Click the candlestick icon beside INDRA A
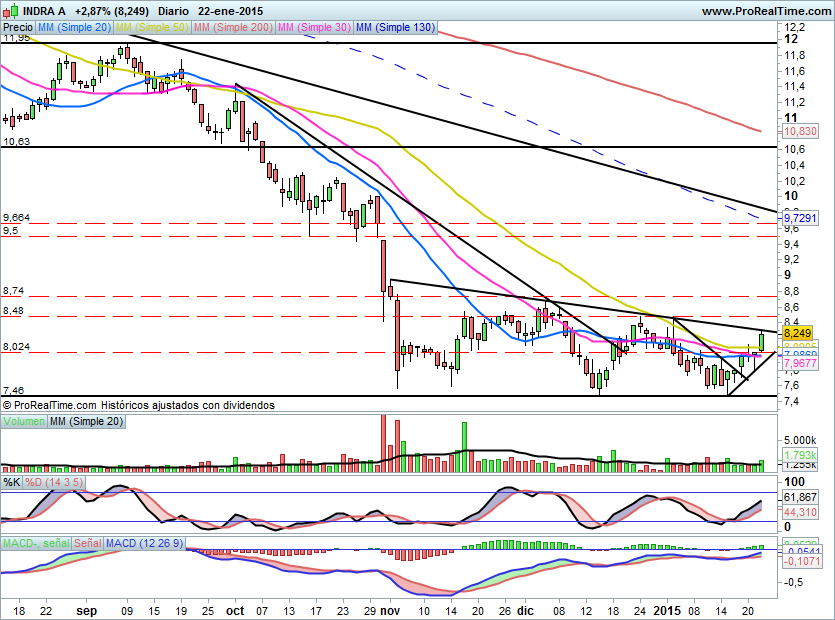The height and width of the screenshot is (620, 835). point(8,10)
